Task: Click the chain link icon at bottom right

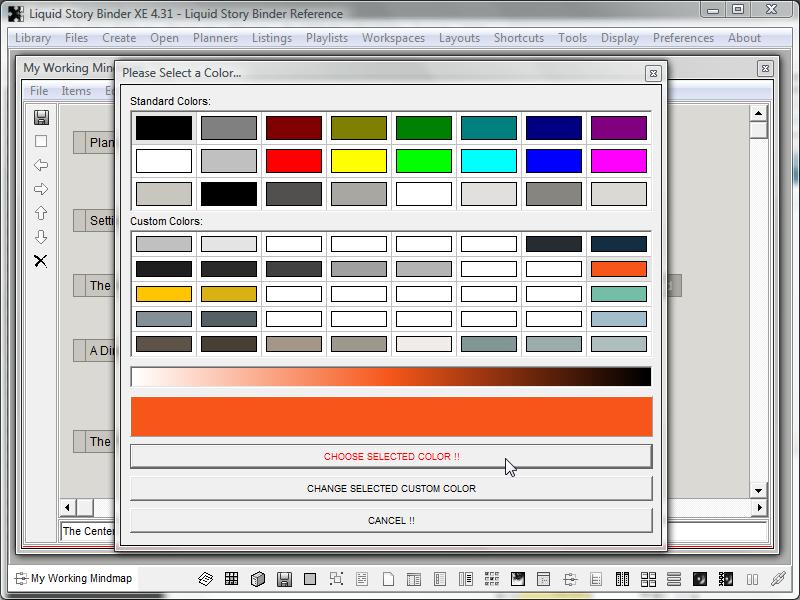Action: pyautogui.click(x=777, y=579)
